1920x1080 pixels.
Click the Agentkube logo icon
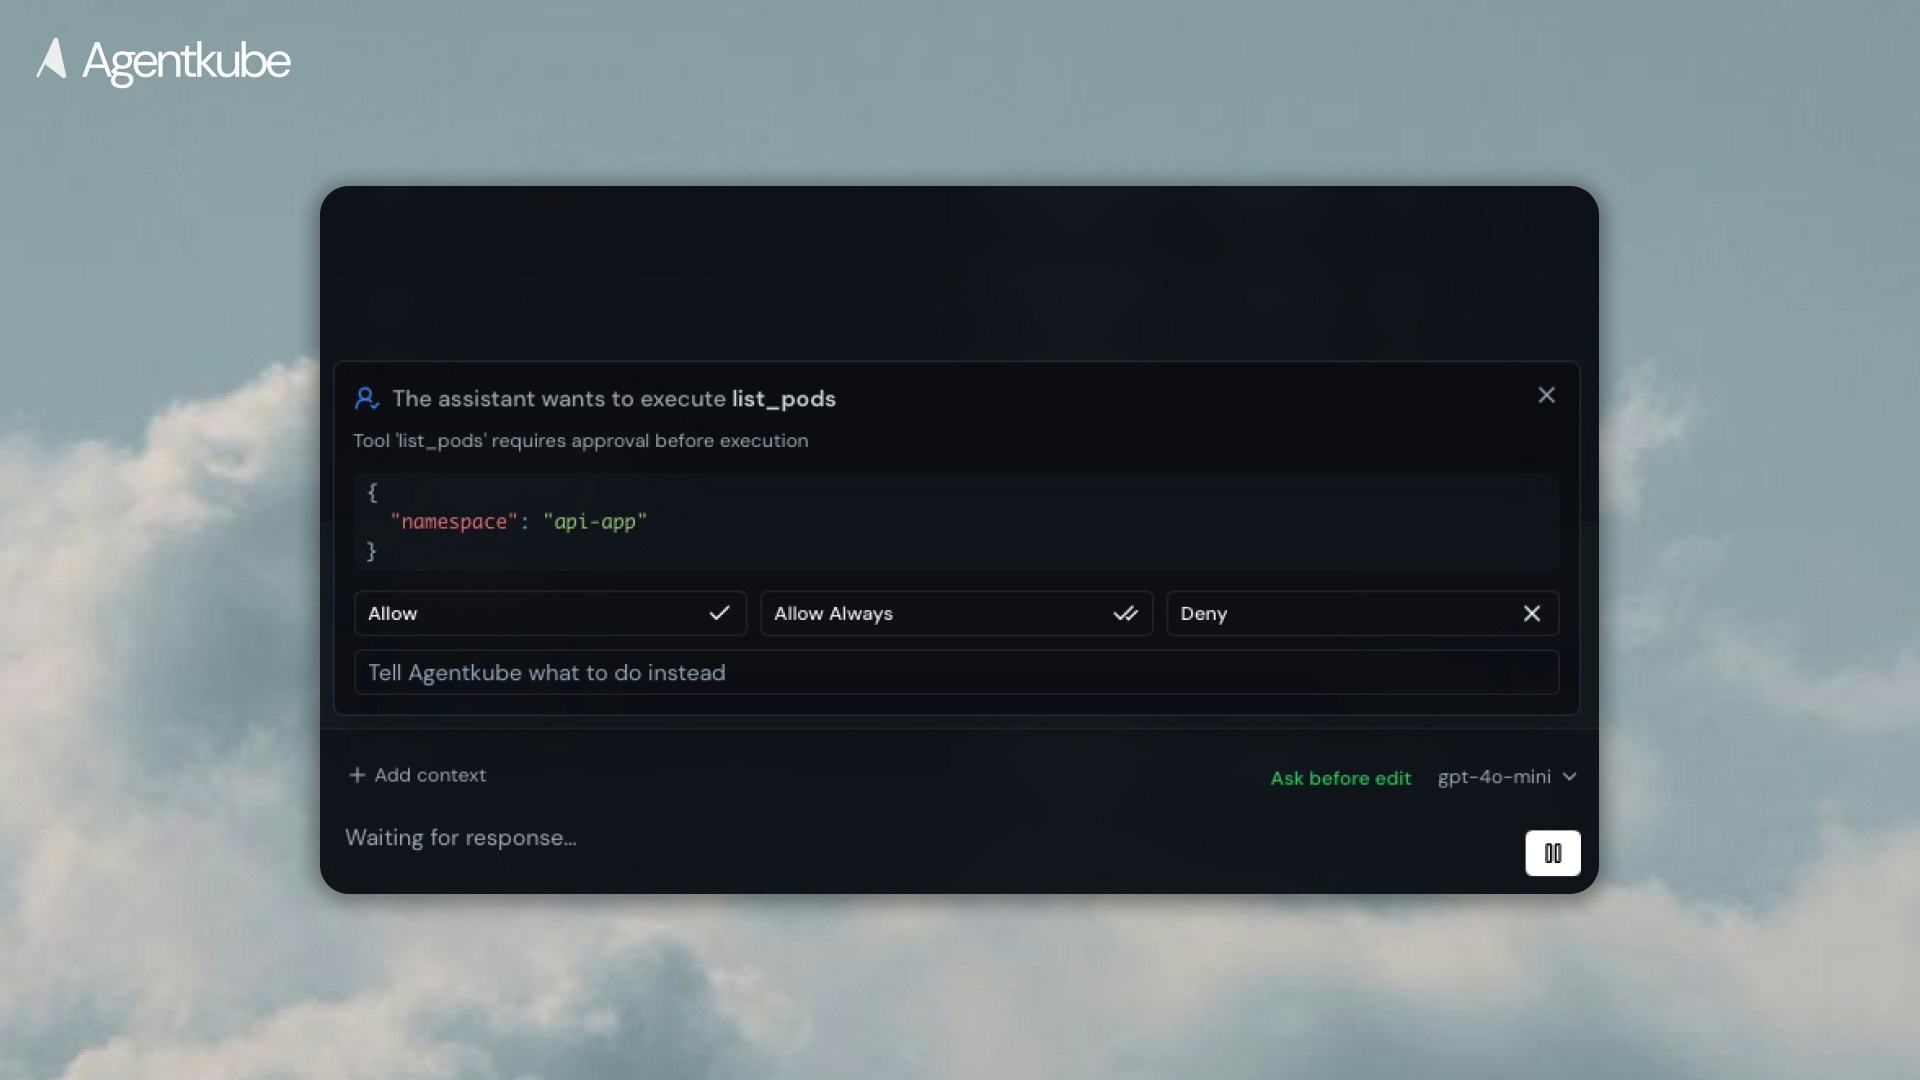pyautogui.click(x=53, y=61)
